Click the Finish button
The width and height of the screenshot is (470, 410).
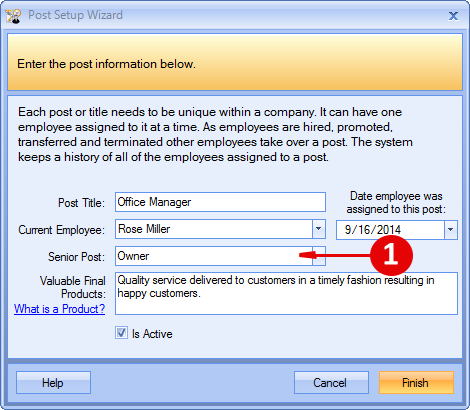click(x=416, y=383)
